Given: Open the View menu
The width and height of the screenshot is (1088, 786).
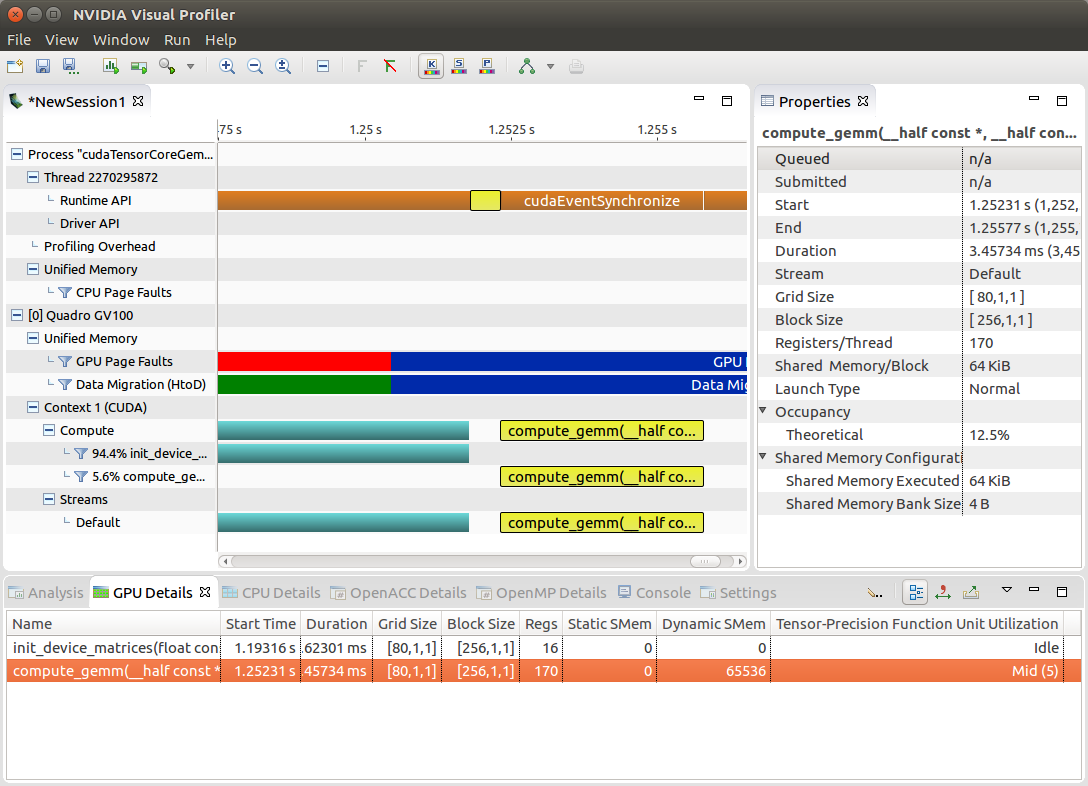Looking at the screenshot, I should tap(62, 40).
